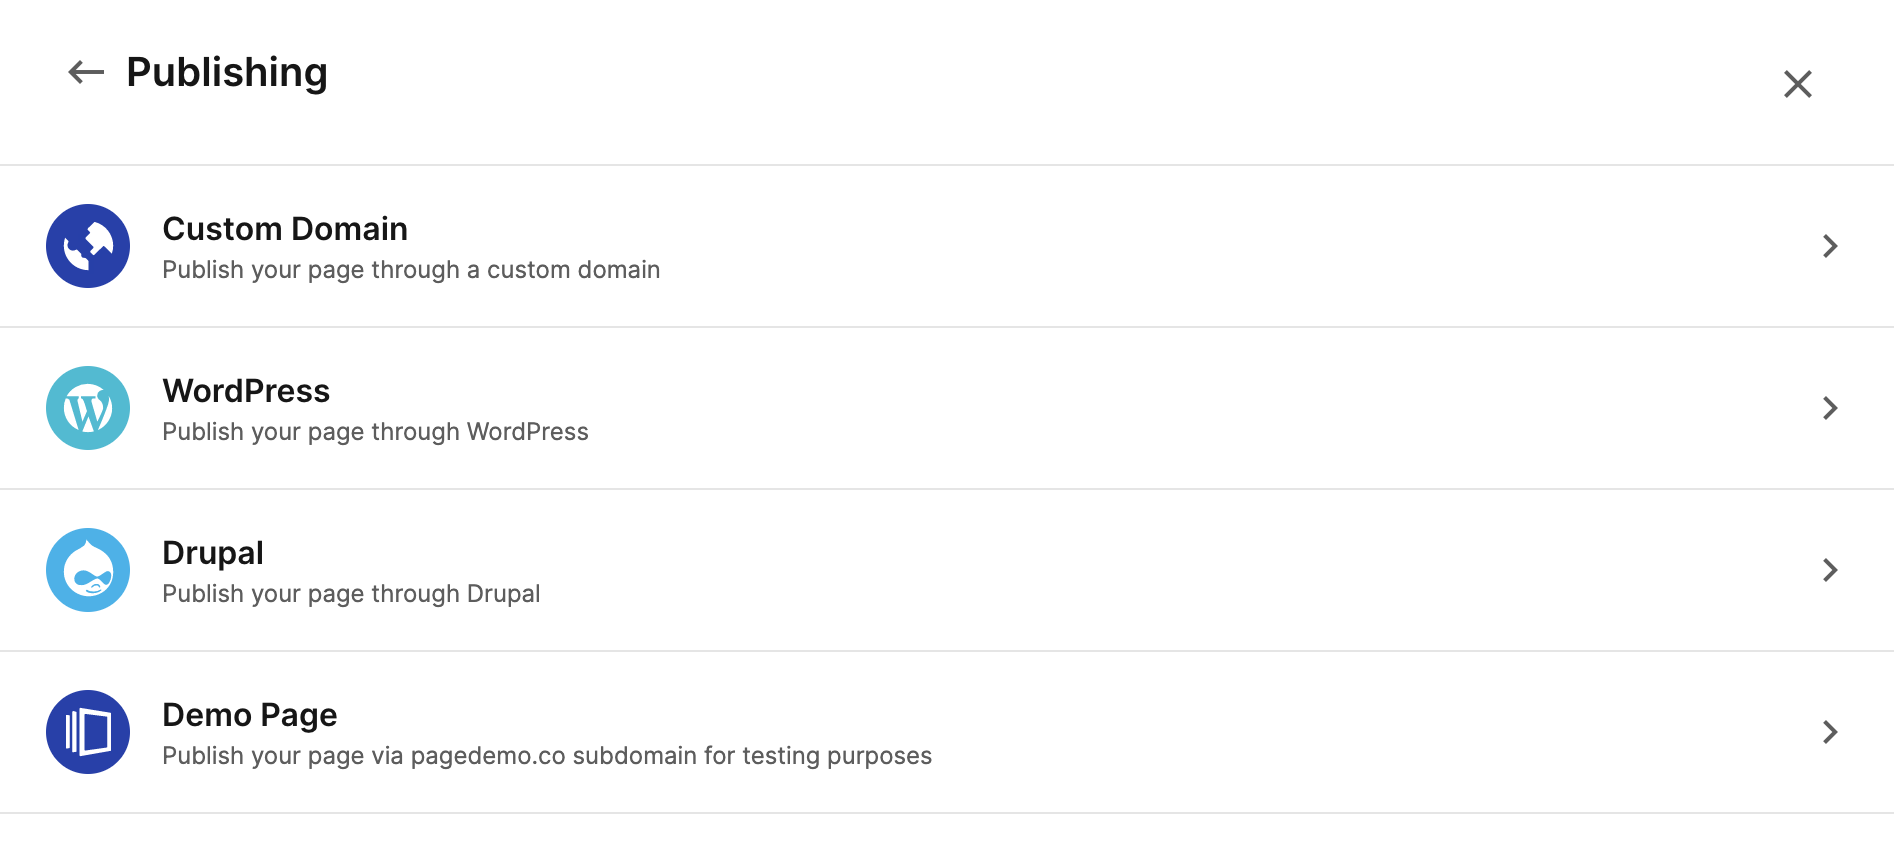Viewport: 1894px width, 868px height.
Task: Click the Custom Domain globe icon
Action: (88, 246)
